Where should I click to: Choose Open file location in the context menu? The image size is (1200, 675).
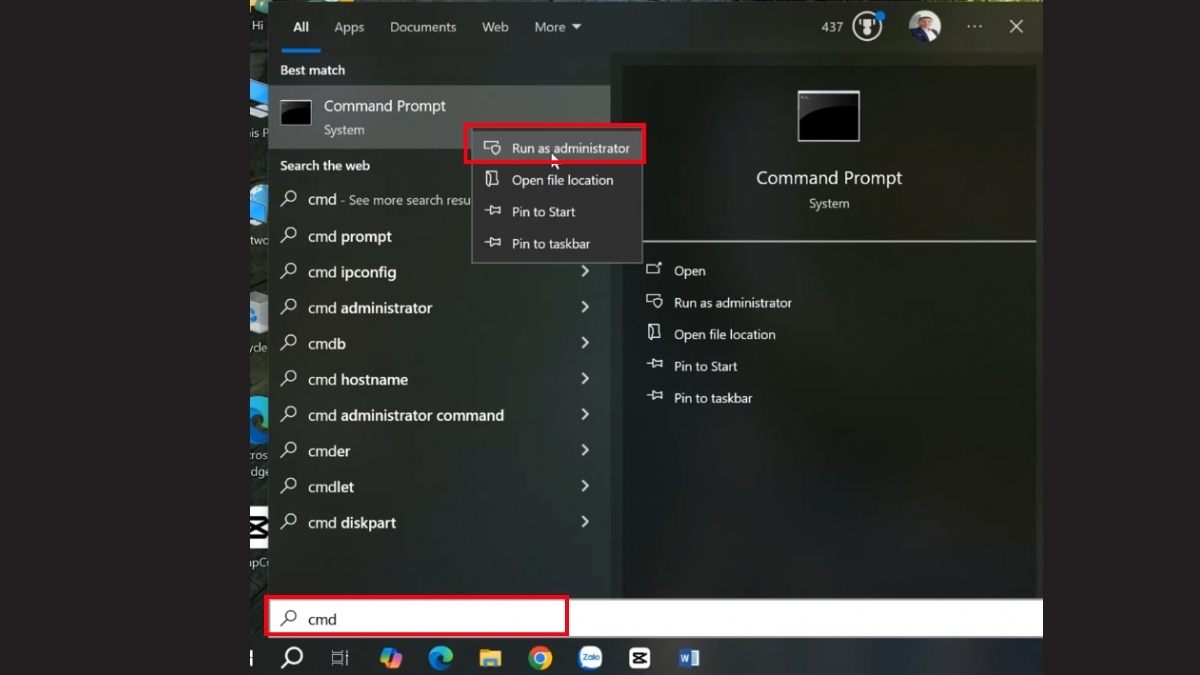(x=556, y=180)
